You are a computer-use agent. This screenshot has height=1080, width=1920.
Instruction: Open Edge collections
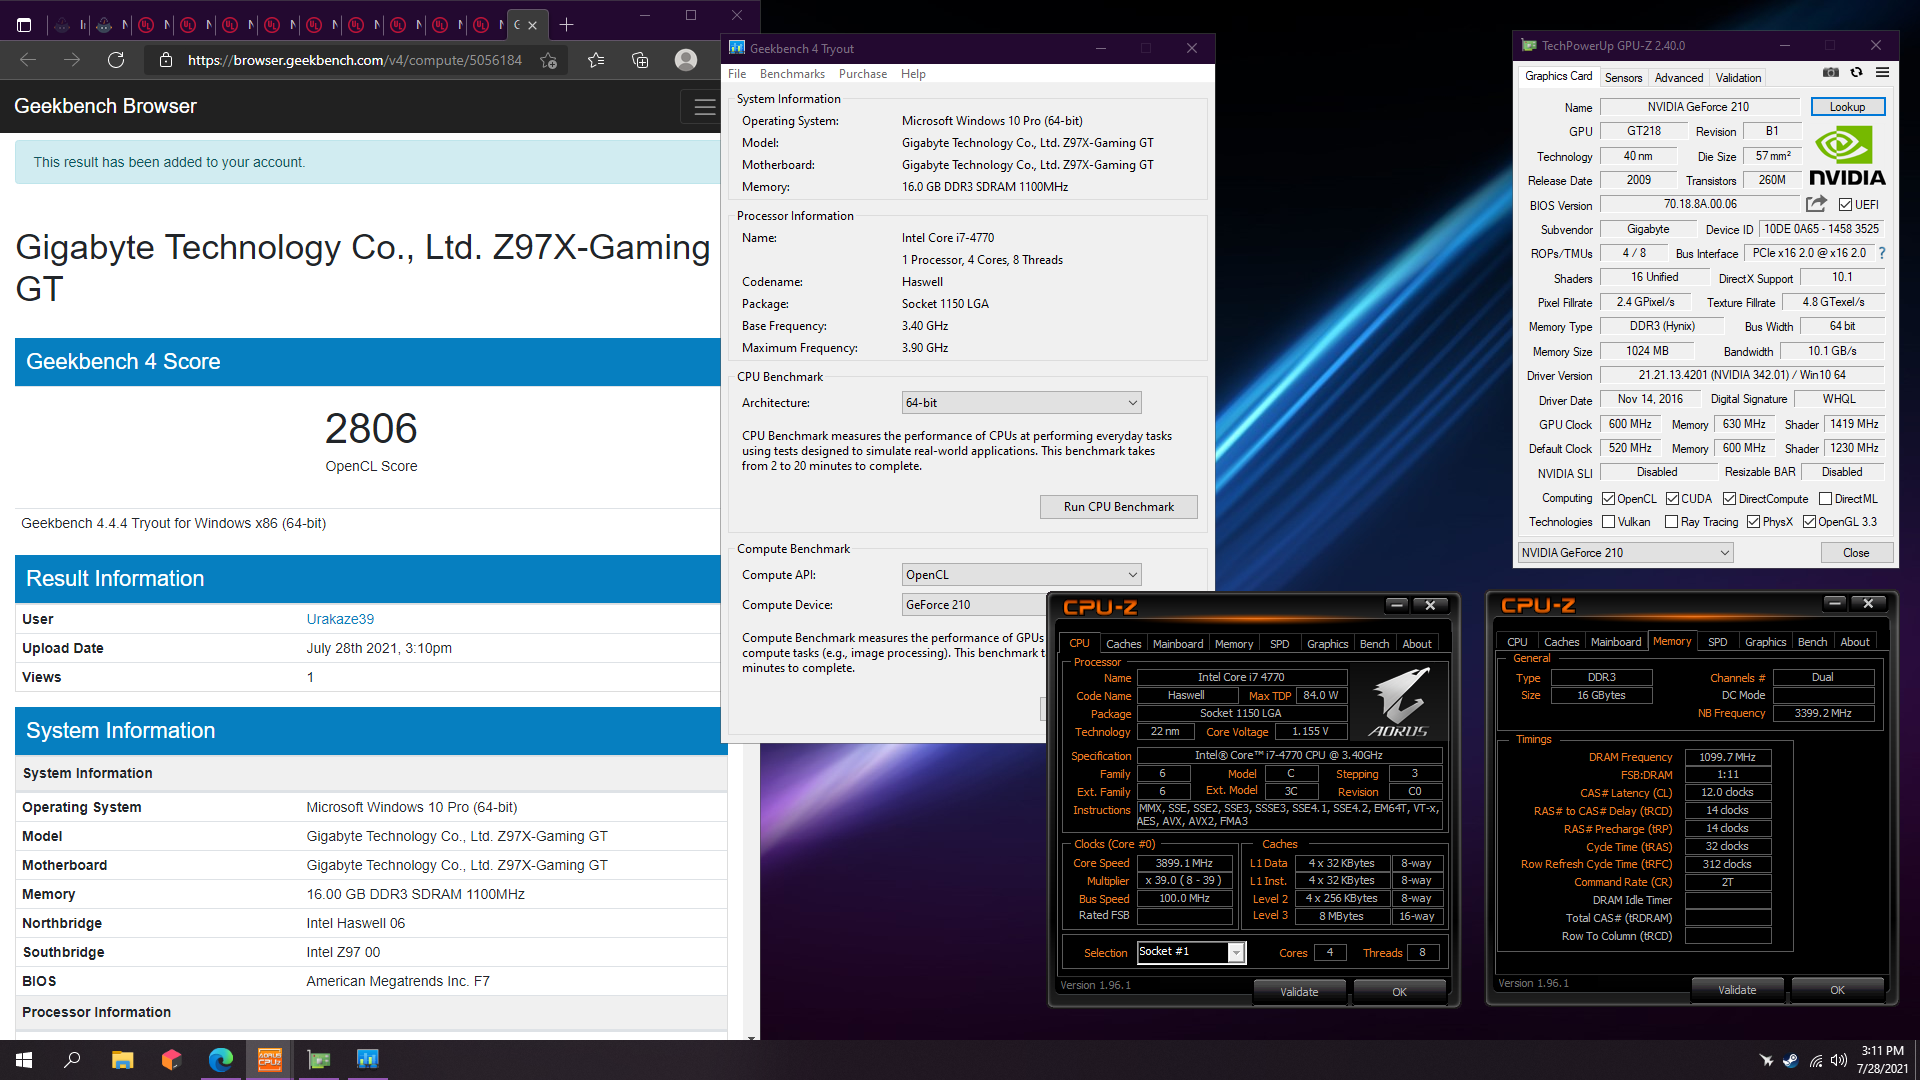point(640,60)
